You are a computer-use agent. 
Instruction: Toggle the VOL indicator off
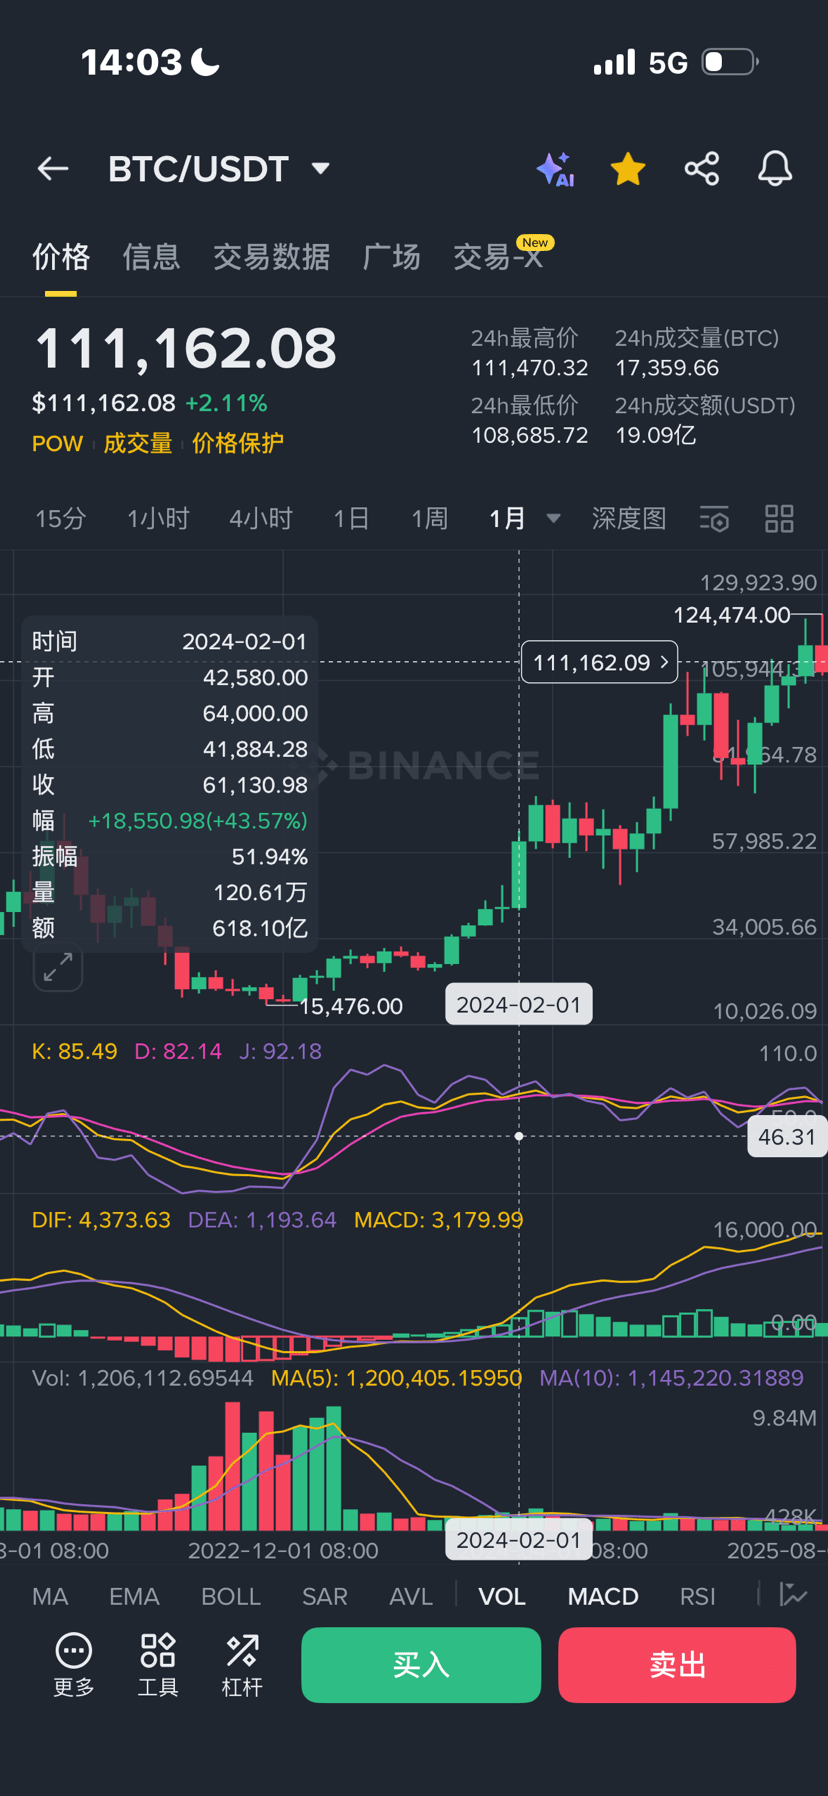(502, 1596)
